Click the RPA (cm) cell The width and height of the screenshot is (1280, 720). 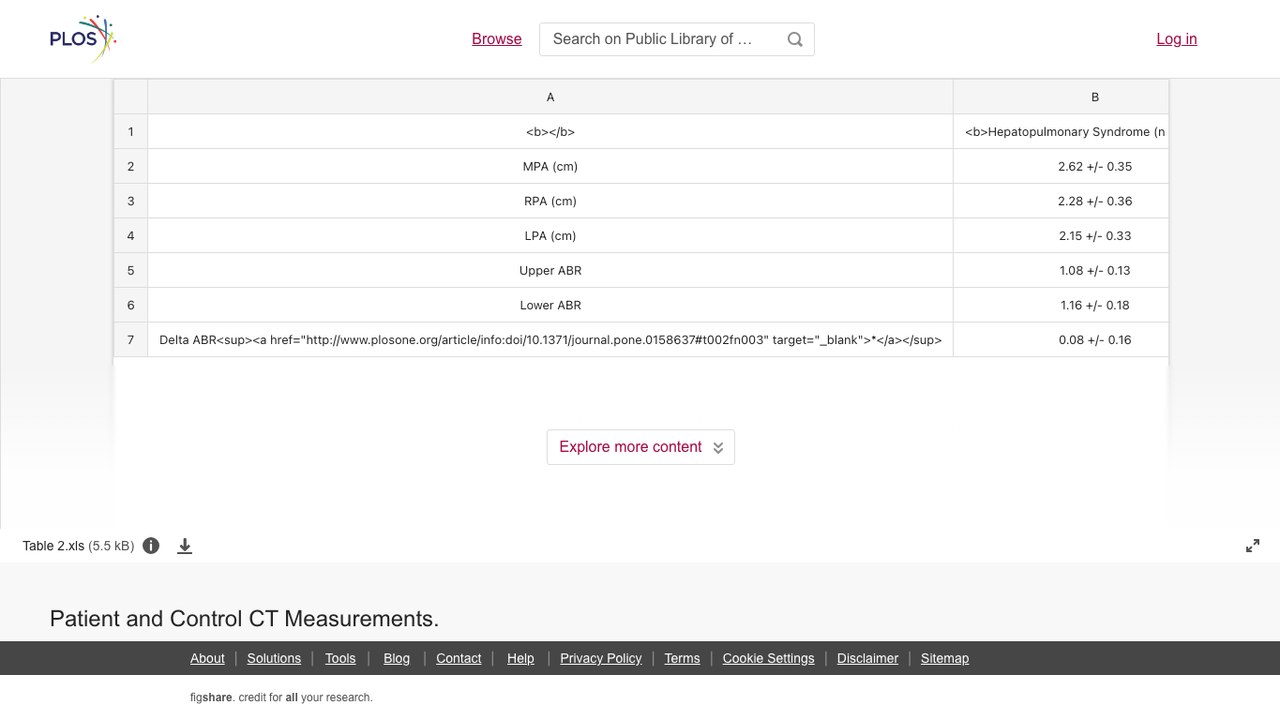pos(550,201)
